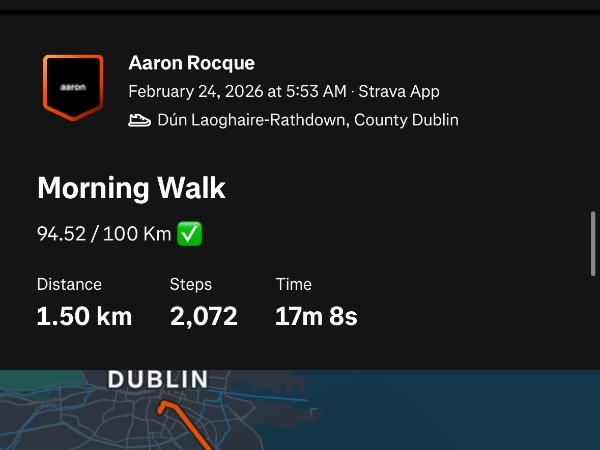This screenshot has width=600, height=450.
Task: Select the 1.50 km distance value
Action: click(84, 317)
